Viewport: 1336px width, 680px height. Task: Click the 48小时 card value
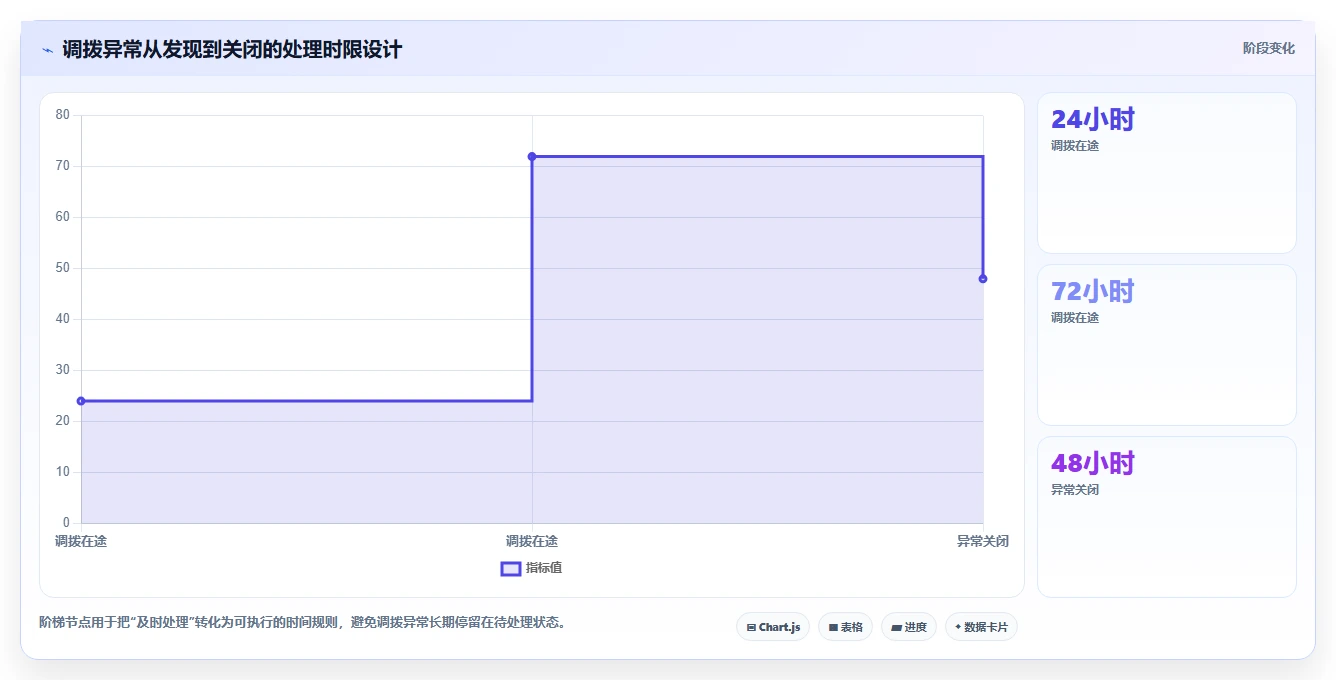coord(1093,464)
